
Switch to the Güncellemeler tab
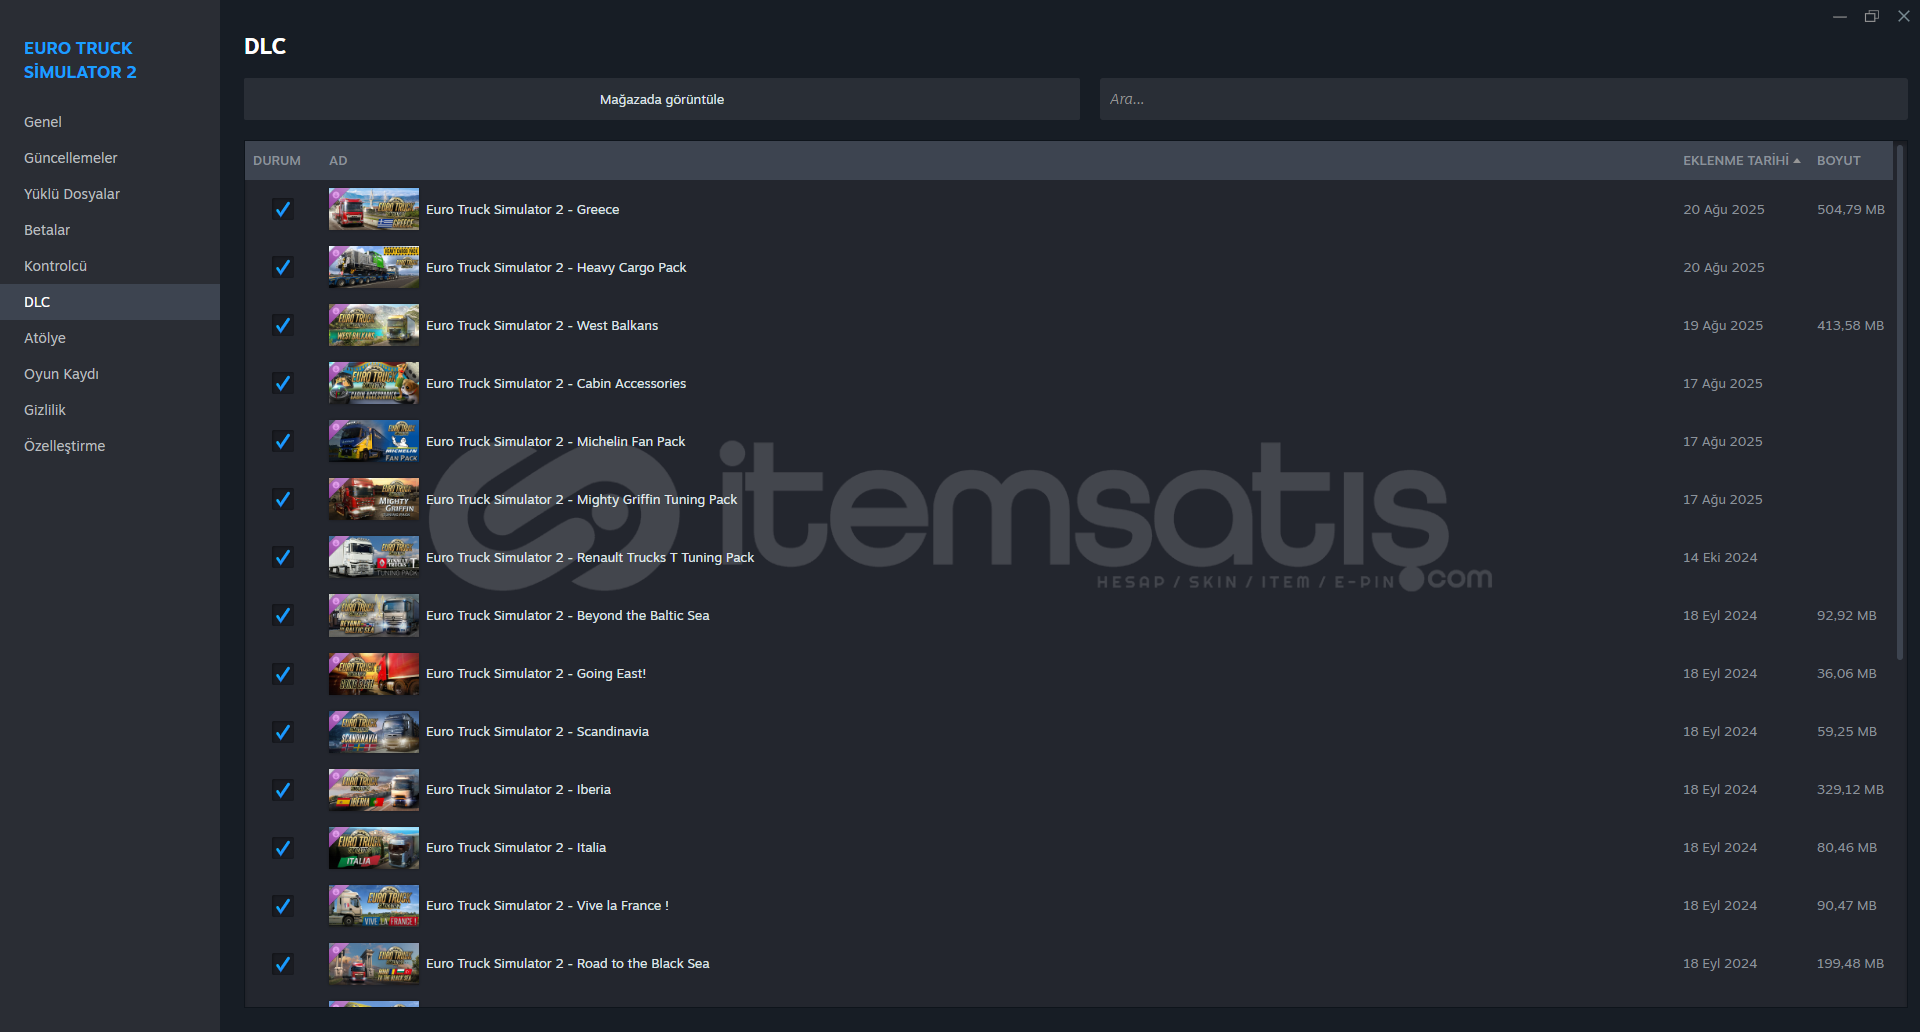click(110, 158)
